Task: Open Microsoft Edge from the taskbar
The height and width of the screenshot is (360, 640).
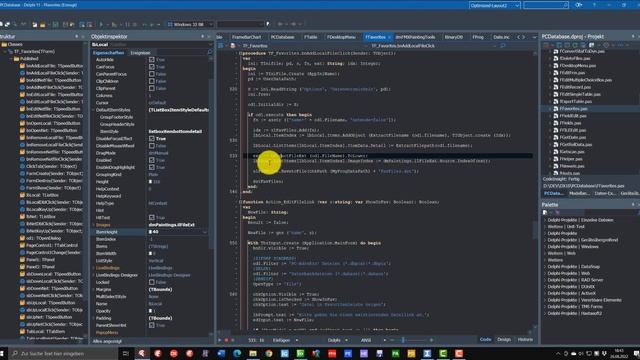Action: point(237,353)
